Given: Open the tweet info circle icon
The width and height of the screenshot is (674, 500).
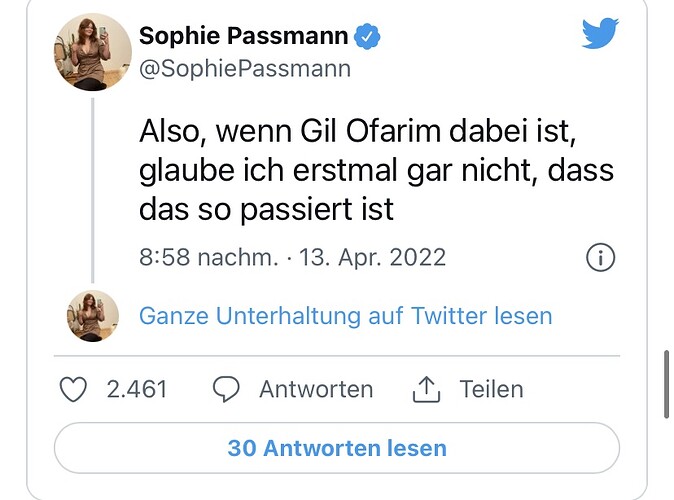Looking at the screenshot, I should (x=599, y=258).
